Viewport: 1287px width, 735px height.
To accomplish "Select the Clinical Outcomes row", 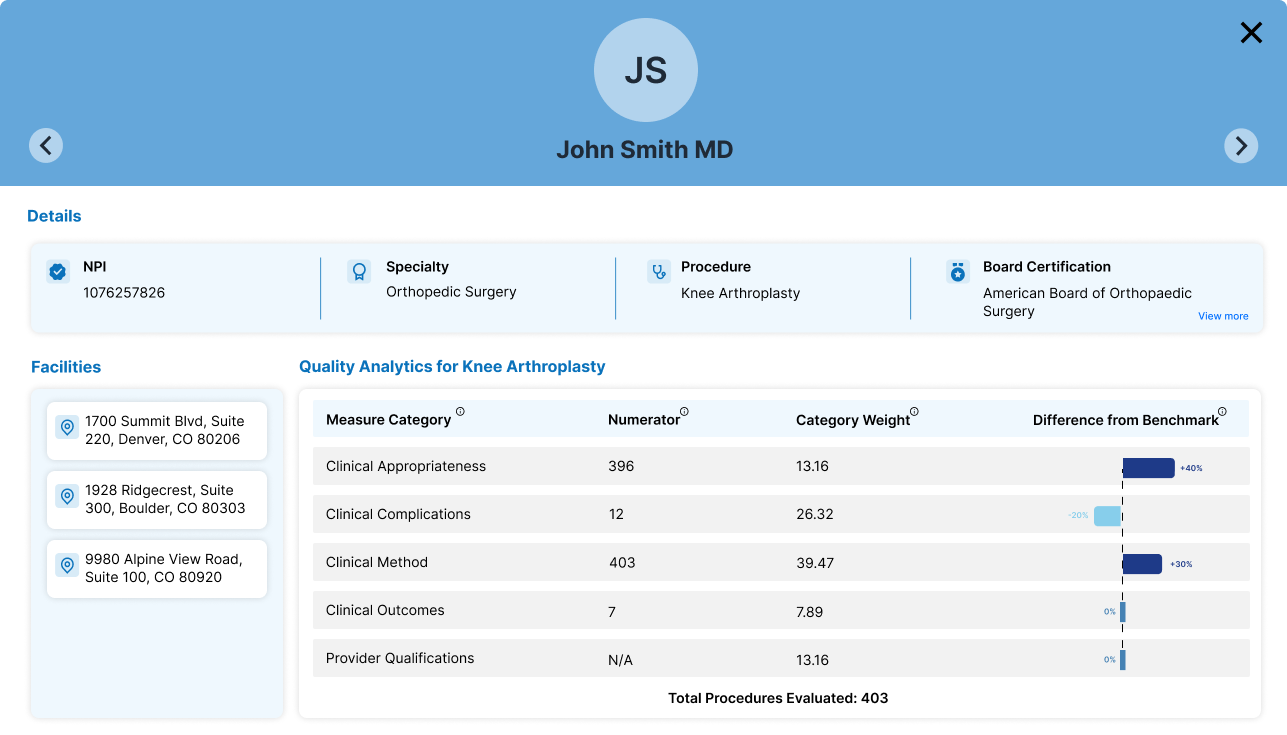I will (780, 610).
